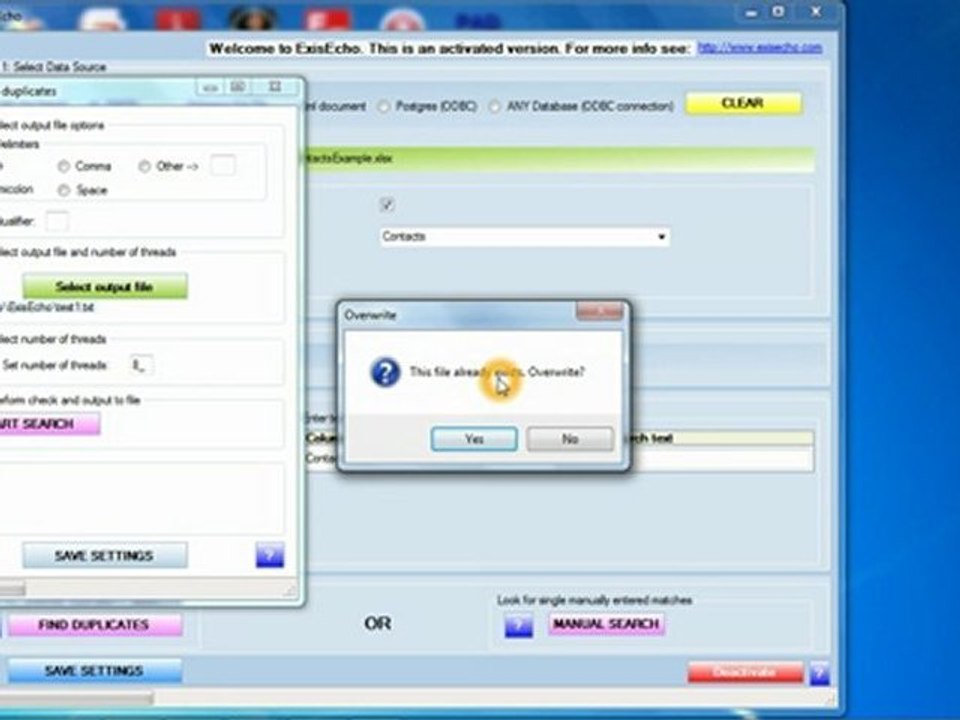The height and width of the screenshot is (720, 960).
Task: Click the red Deactivate button
Action: coord(745,672)
